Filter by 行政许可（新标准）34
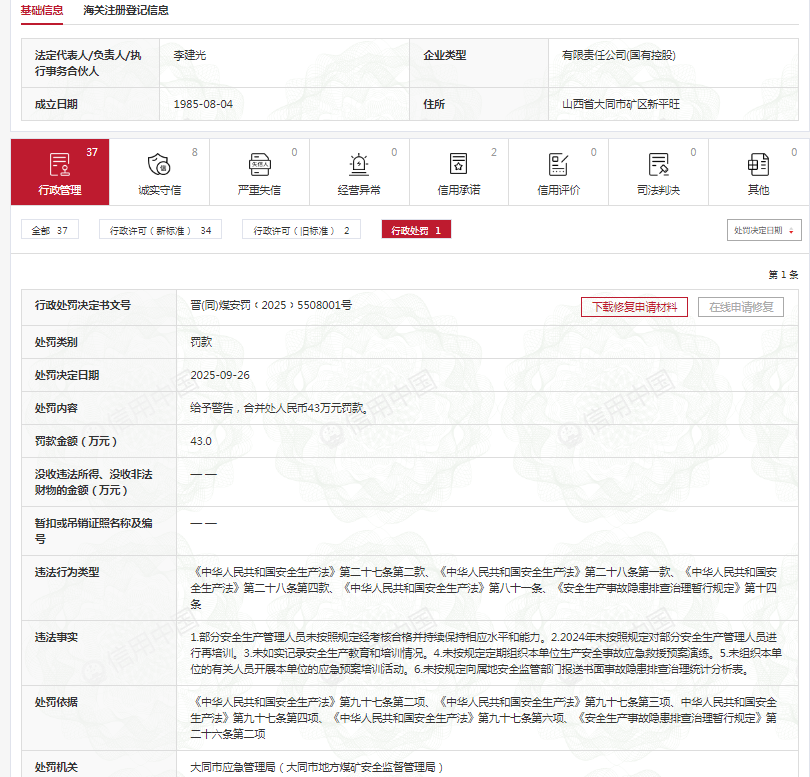This screenshot has height=777, width=810. click(x=160, y=230)
